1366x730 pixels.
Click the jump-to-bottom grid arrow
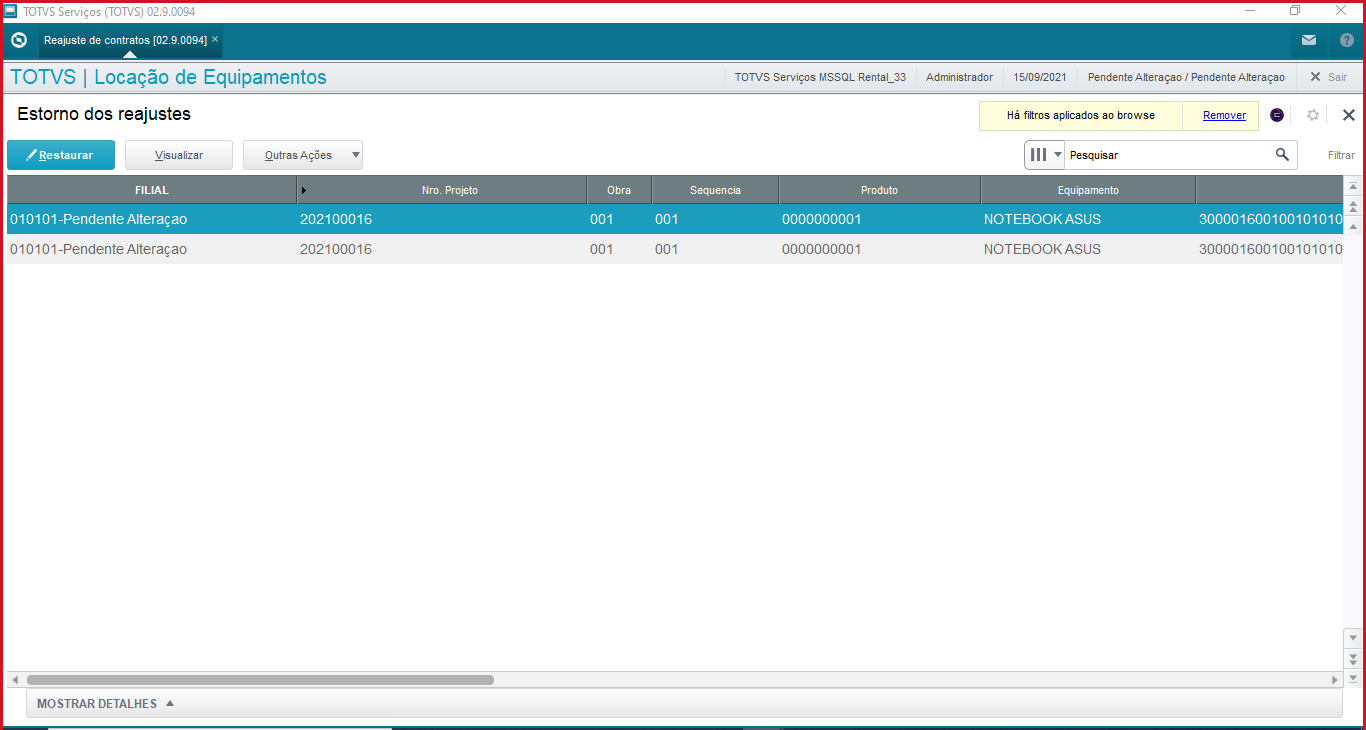point(1353,677)
